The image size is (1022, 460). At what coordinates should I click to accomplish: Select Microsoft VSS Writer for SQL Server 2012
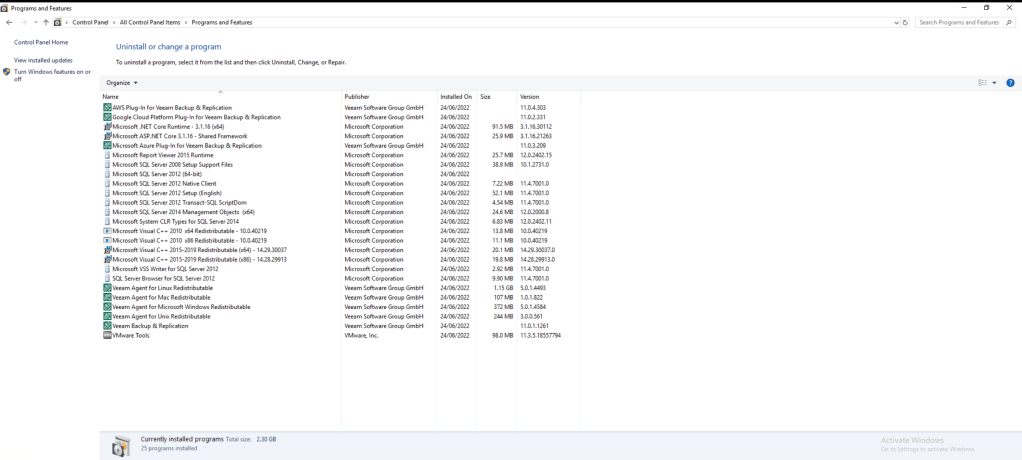tap(165, 268)
